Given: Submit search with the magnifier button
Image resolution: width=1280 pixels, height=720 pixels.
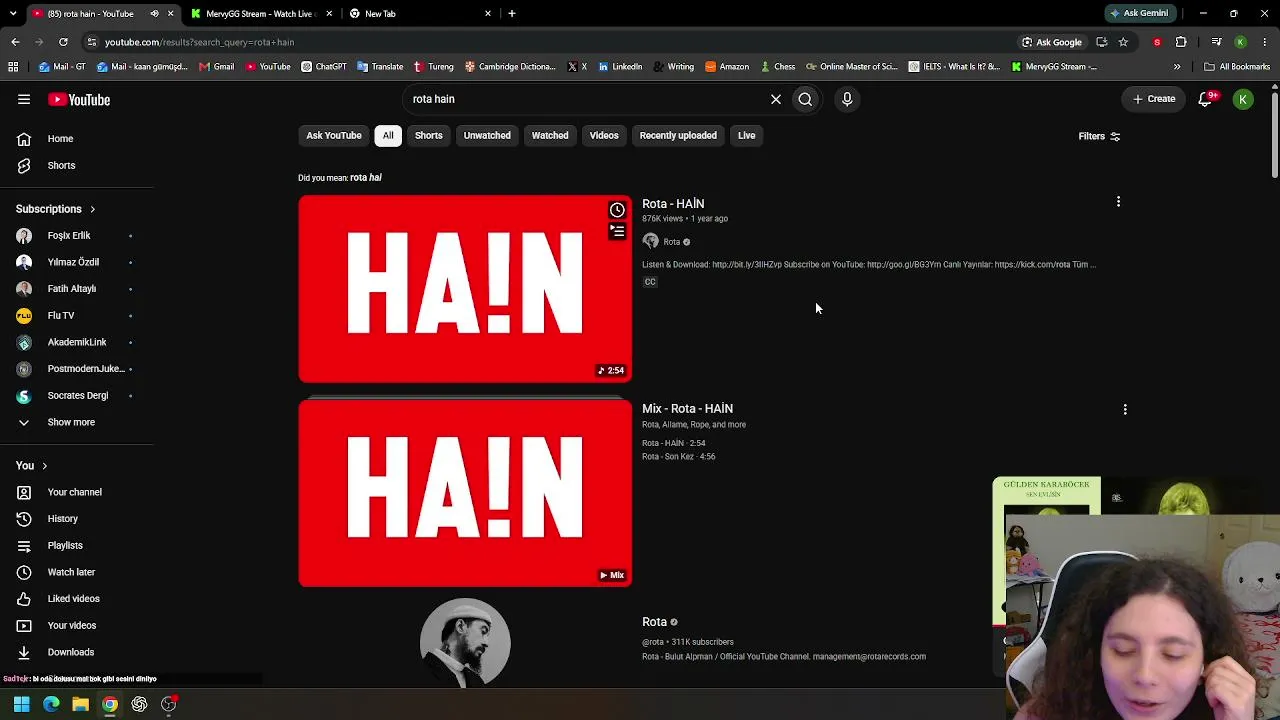Looking at the screenshot, I should point(805,99).
